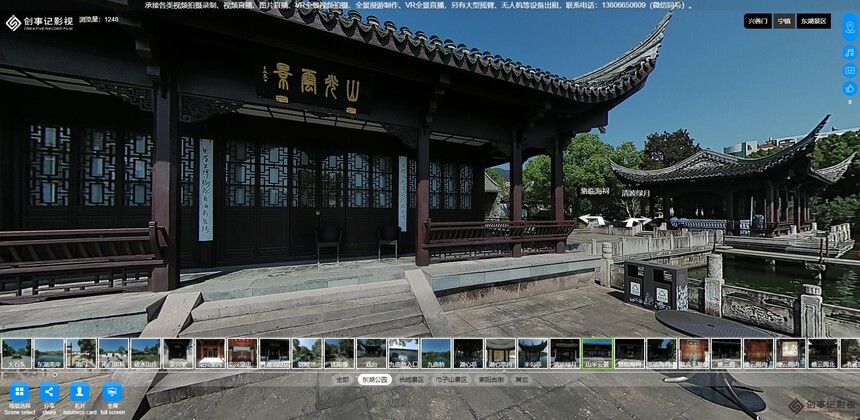The height and width of the screenshot is (420, 860).
Task: Click the 创事记影视 logo
Action: (39, 23)
